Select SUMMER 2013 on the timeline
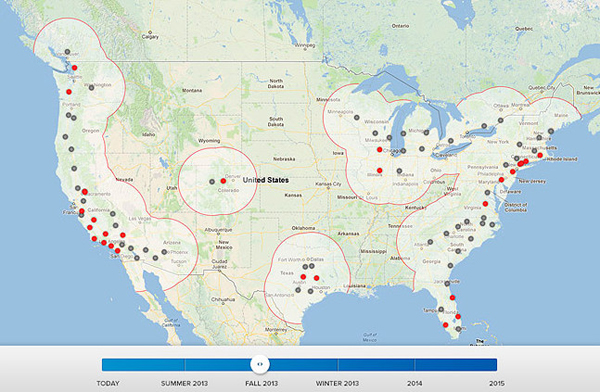This screenshot has height=392, width=600. [184, 383]
